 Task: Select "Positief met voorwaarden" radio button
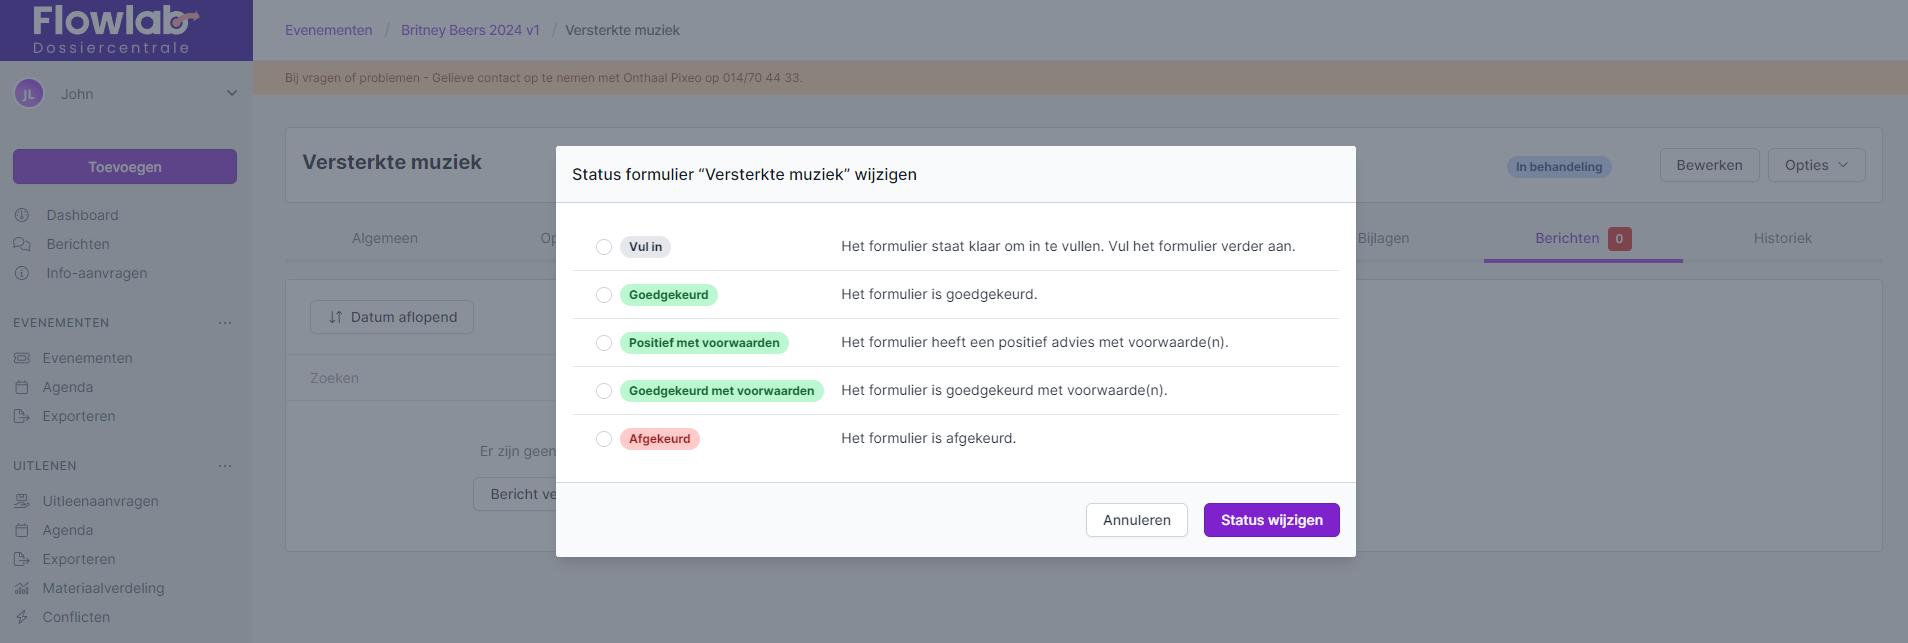tap(604, 343)
